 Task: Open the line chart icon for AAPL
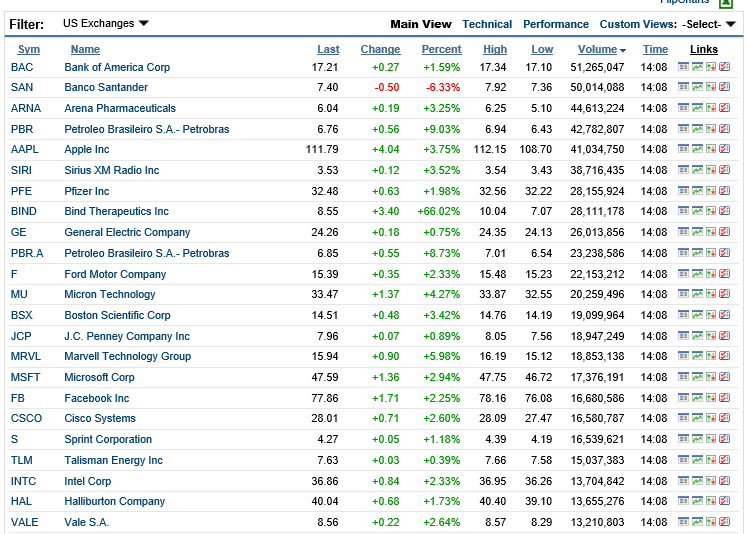tap(697, 149)
